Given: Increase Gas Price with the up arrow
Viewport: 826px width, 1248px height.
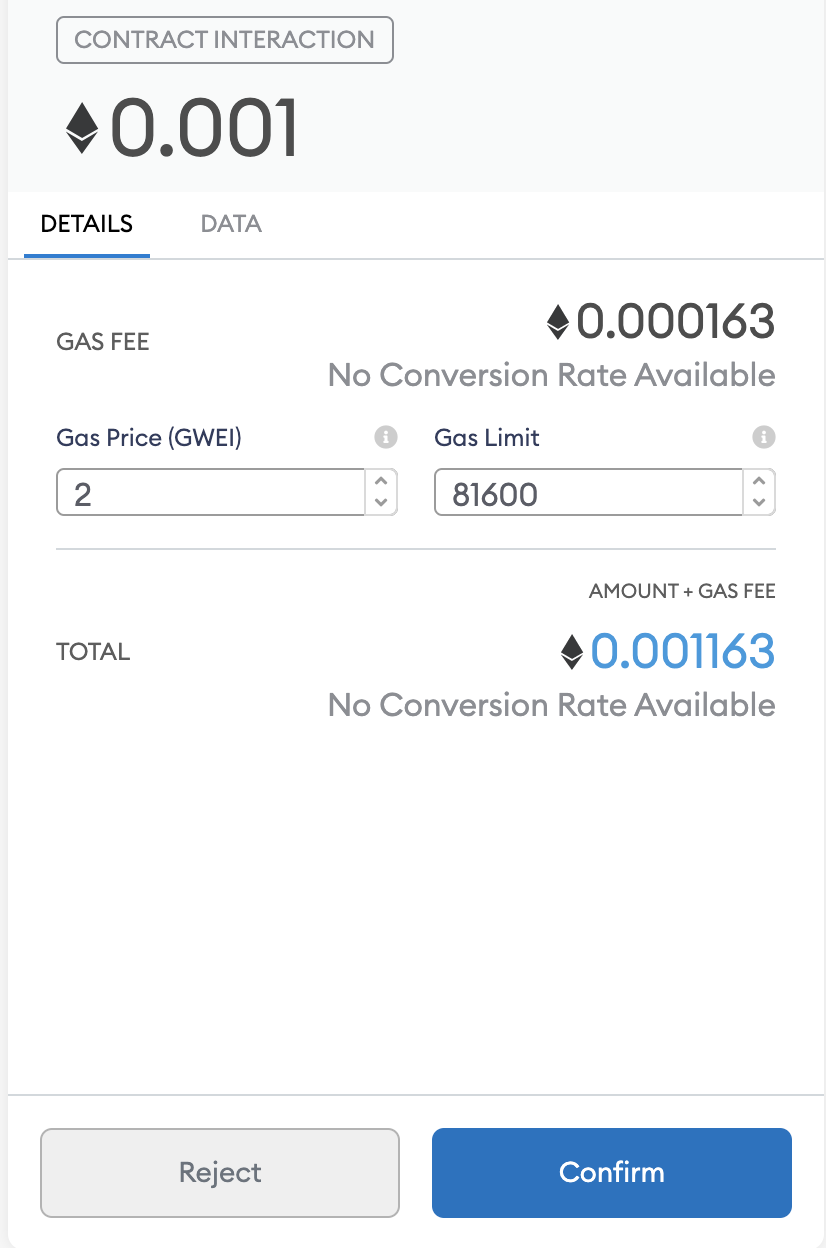Looking at the screenshot, I should click(x=380, y=481).
